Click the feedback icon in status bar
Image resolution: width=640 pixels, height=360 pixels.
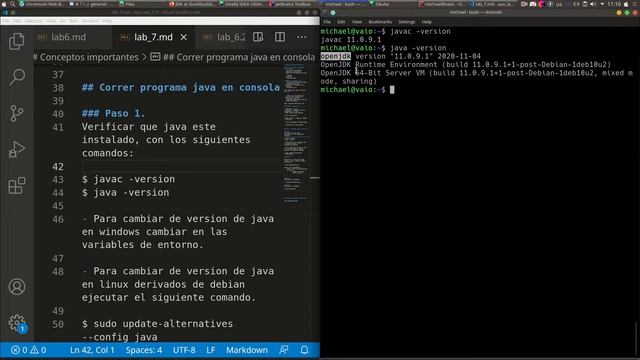pos(284,350)
